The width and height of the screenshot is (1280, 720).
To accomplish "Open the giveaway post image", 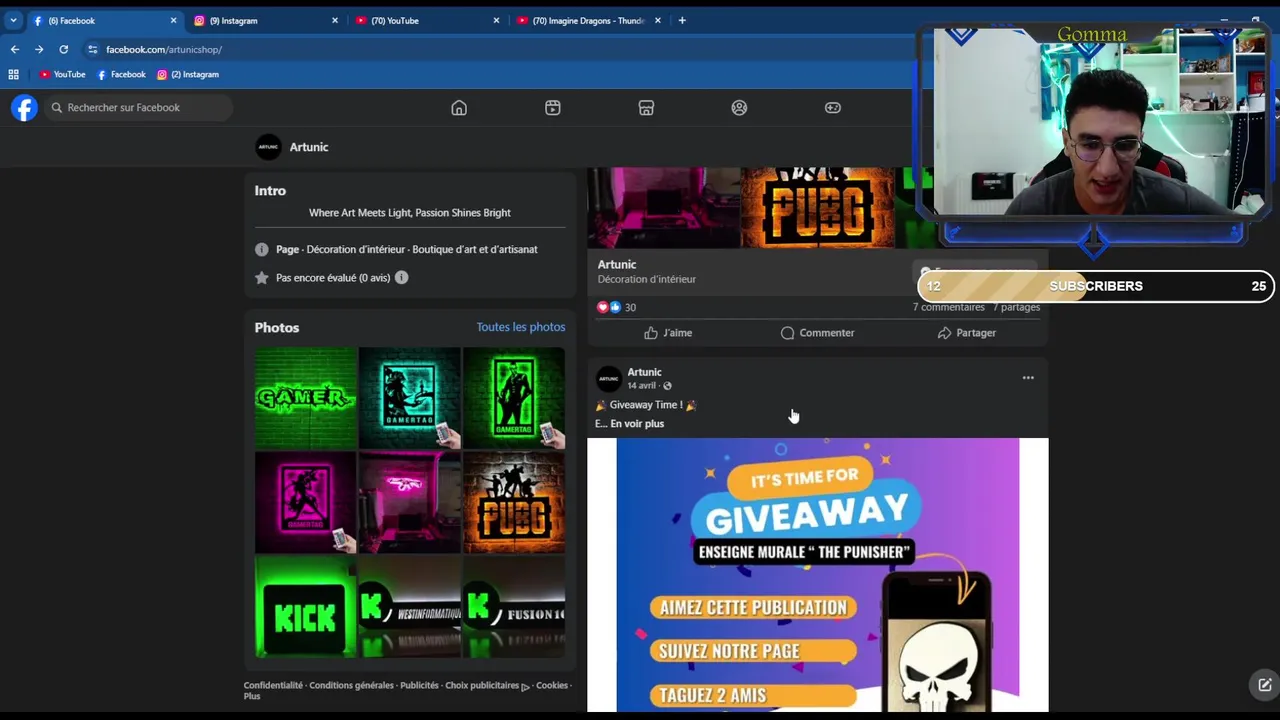I will click(818, 575).
